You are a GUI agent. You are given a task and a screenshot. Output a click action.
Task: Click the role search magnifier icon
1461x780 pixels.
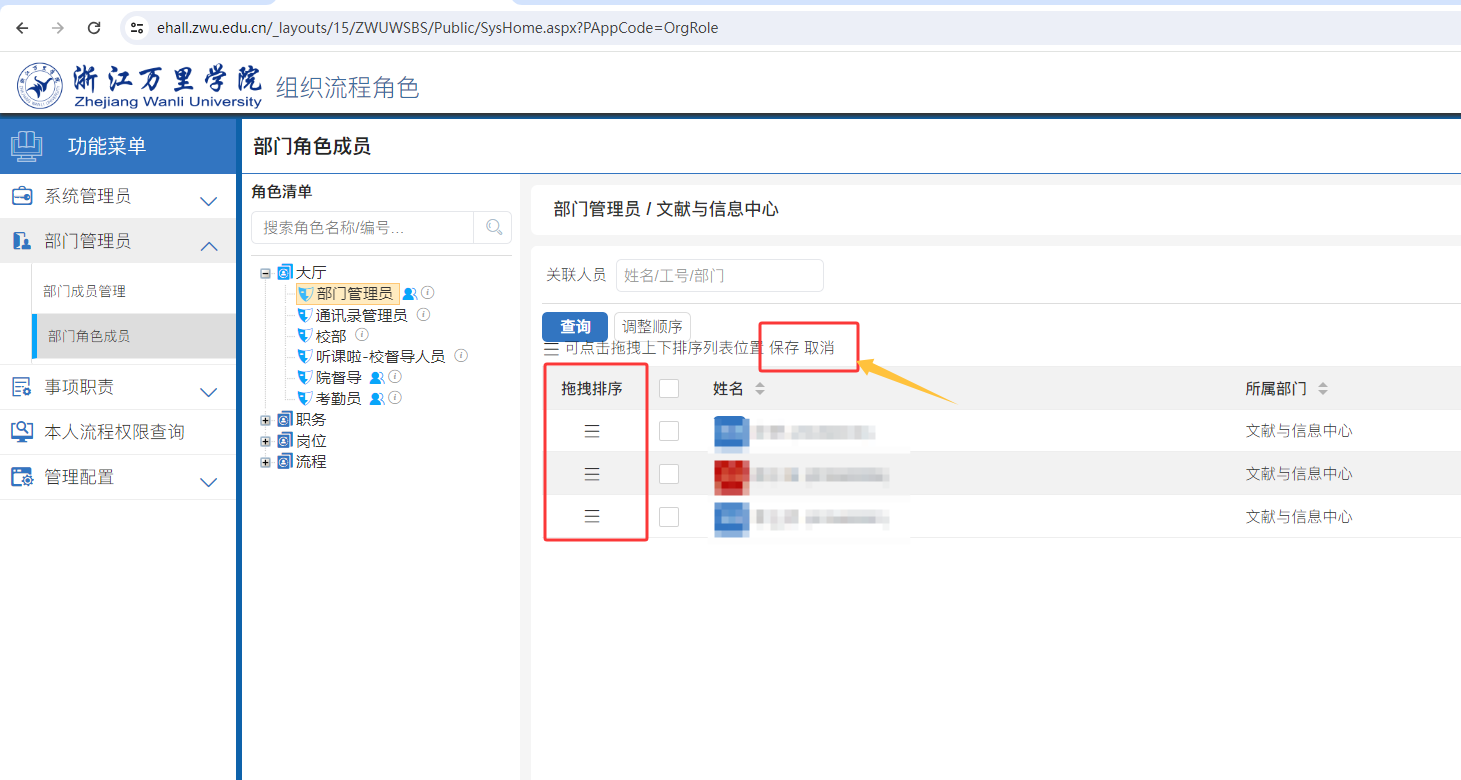(493, 227)
